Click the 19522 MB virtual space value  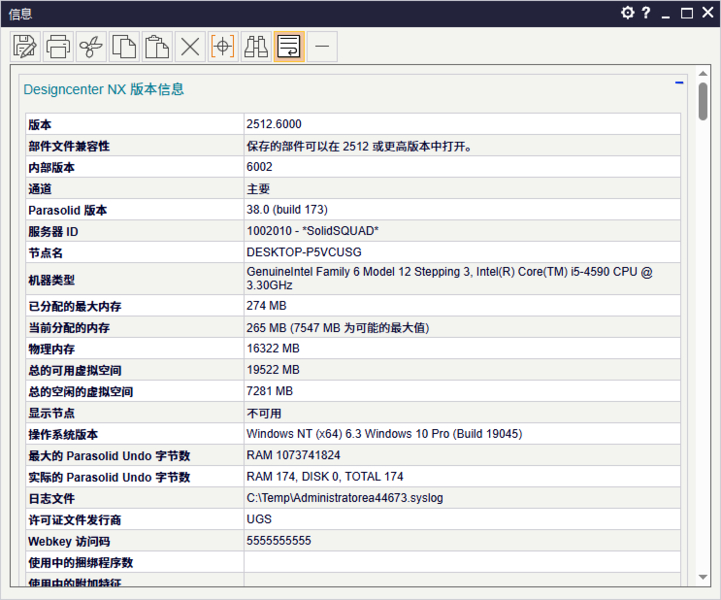click(273, 370)
